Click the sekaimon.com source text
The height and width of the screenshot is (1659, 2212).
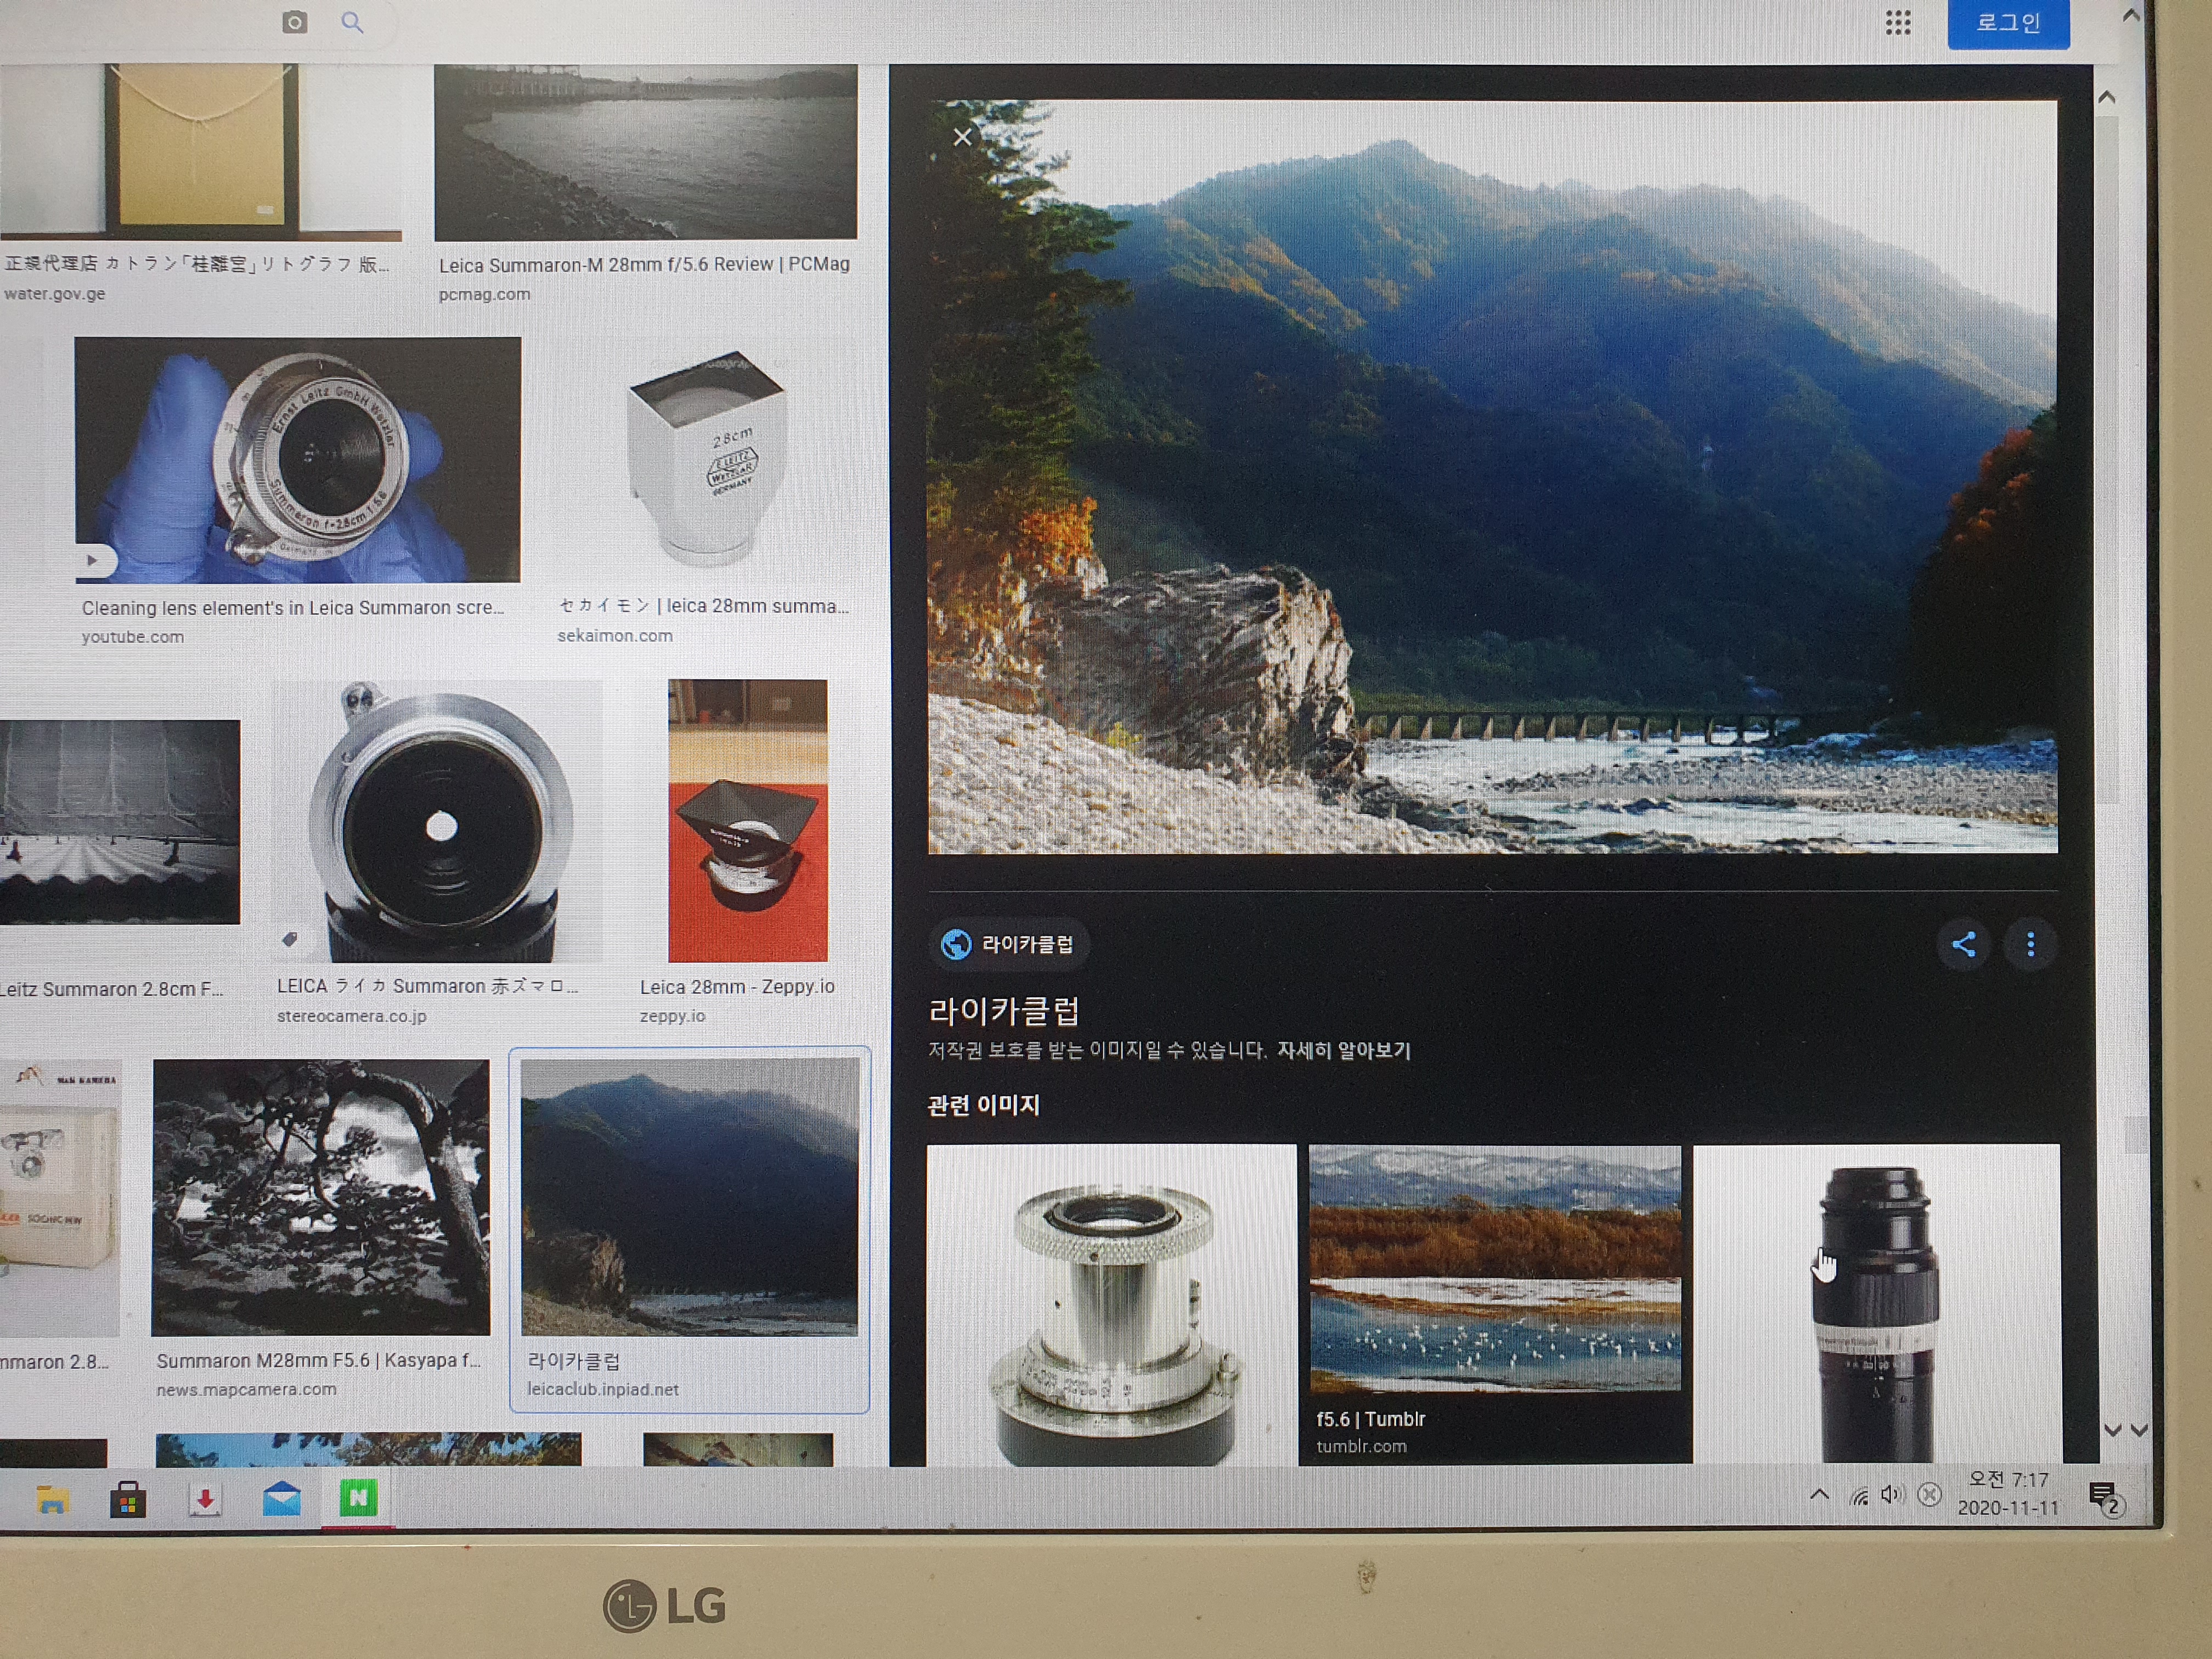click(615, 636)
